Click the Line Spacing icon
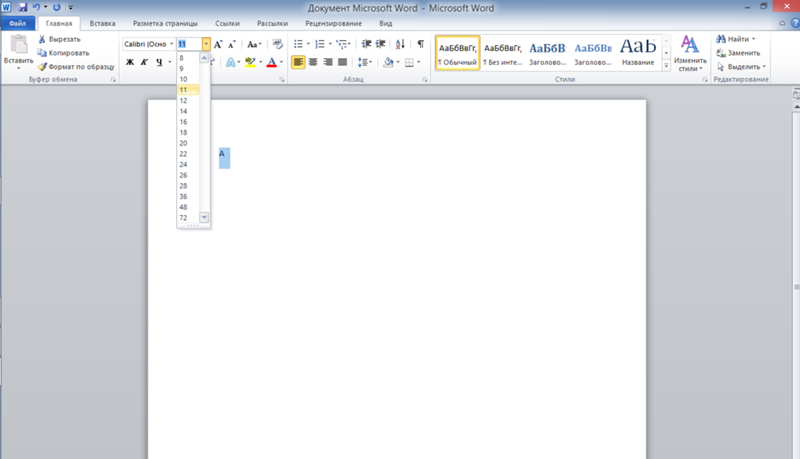The width and height of the screenshot is (800, 459). [363, 62]
